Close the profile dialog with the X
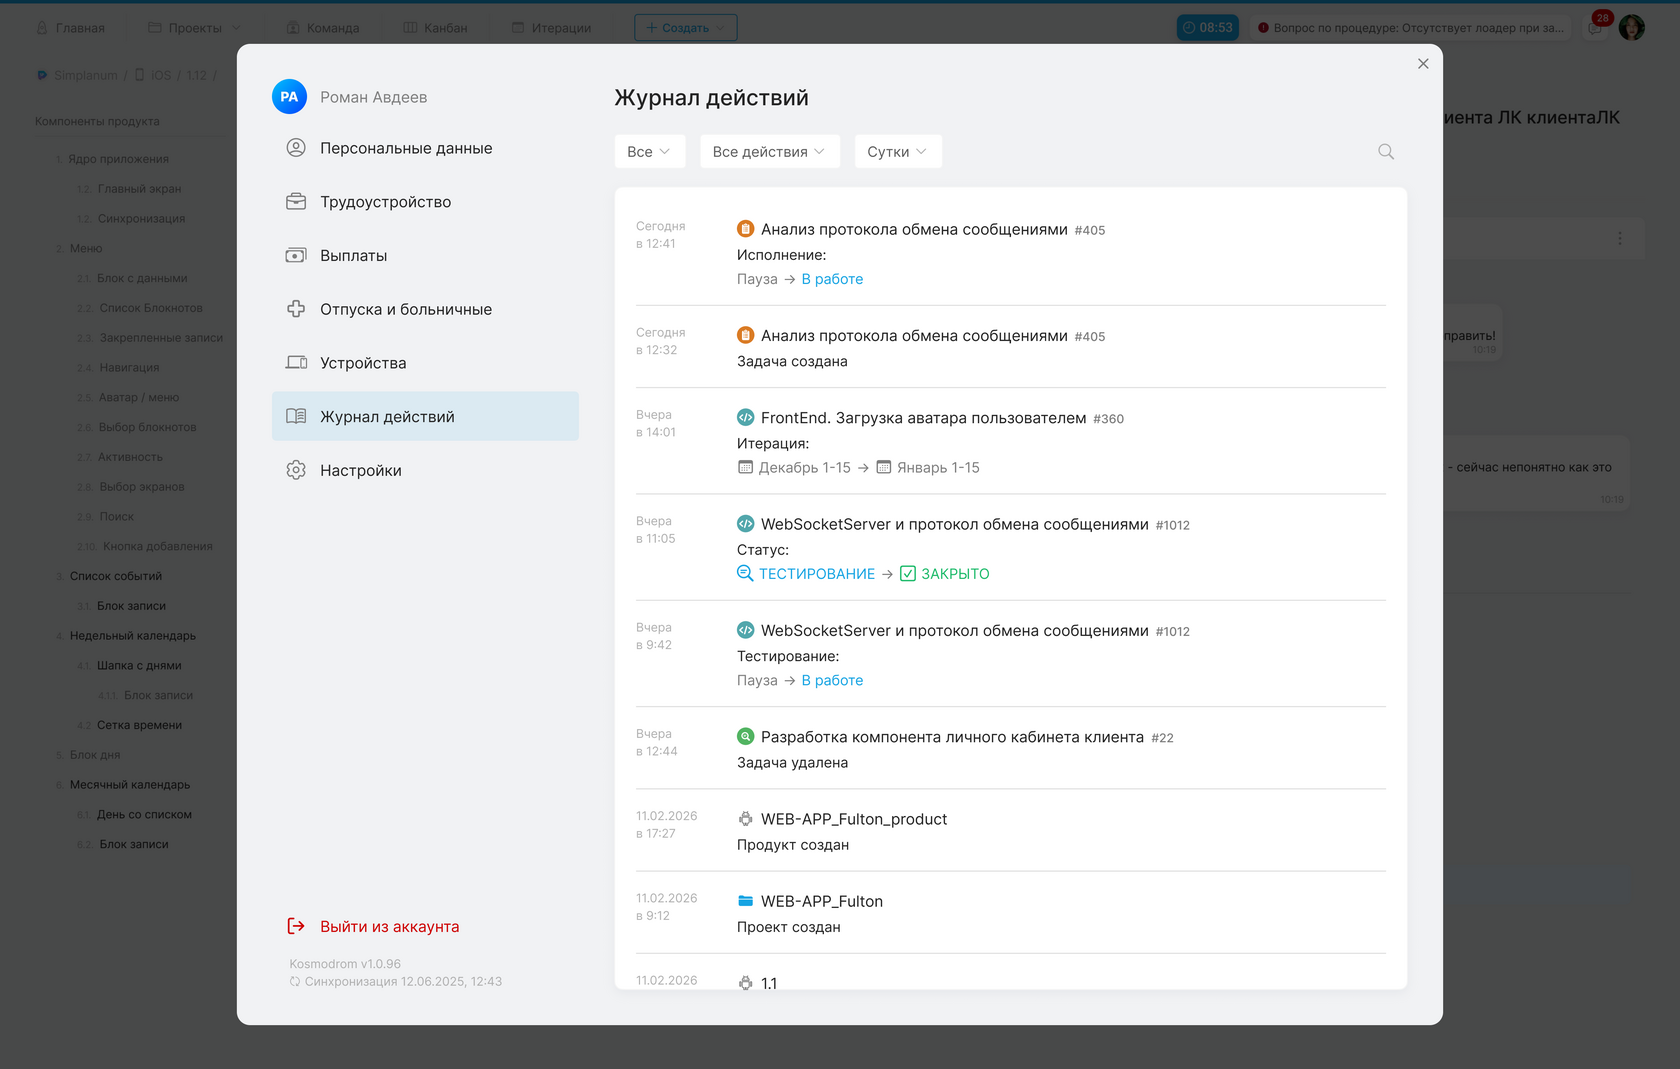This screenshot has height=1069, width=1680. click(1423, 64)
